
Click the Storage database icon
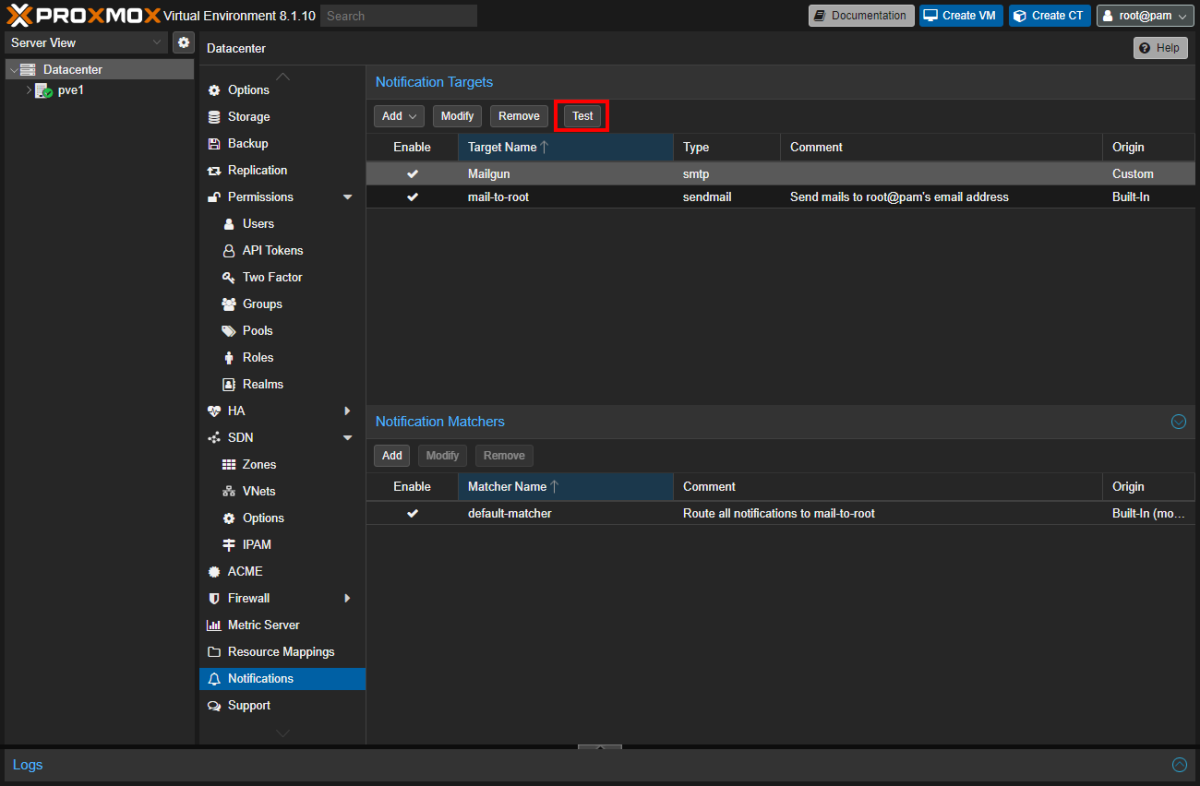(x=213, y=117)
